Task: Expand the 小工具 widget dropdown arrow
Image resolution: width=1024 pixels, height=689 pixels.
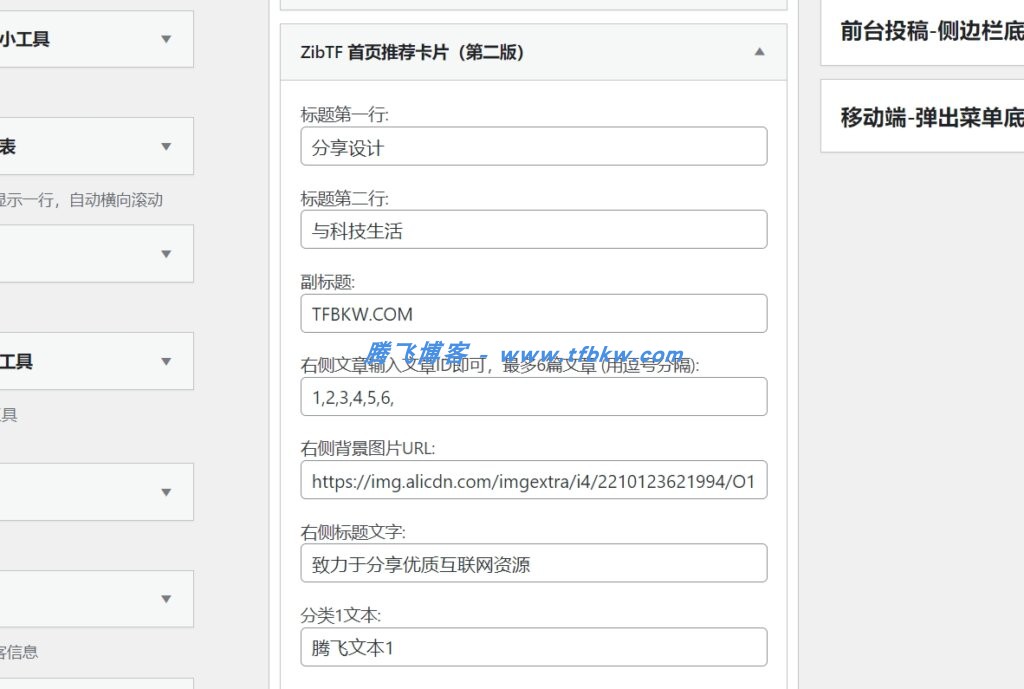Action: coord(166,39)
